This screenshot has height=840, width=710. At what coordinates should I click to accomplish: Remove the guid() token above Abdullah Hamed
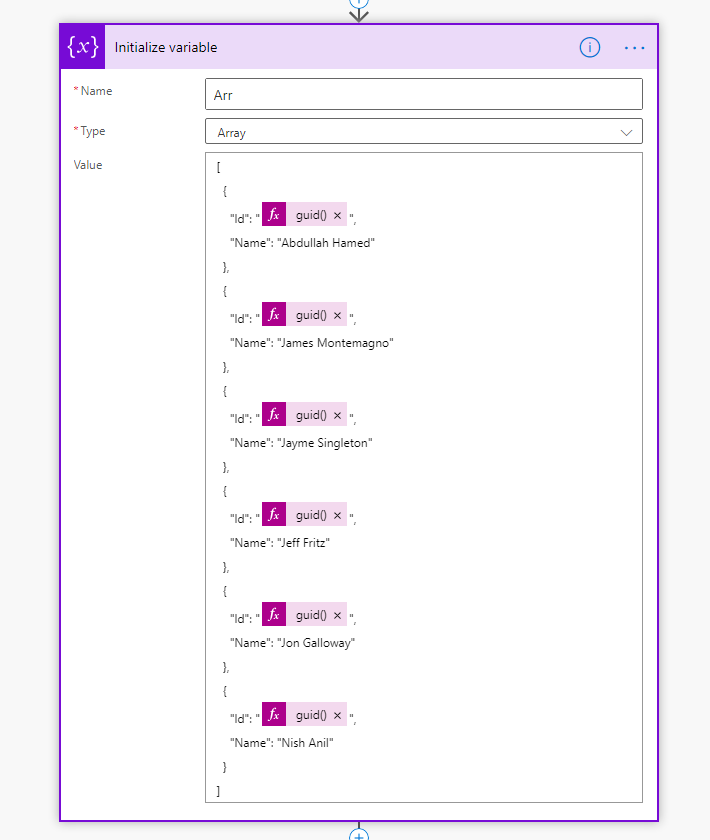(337, 215)
